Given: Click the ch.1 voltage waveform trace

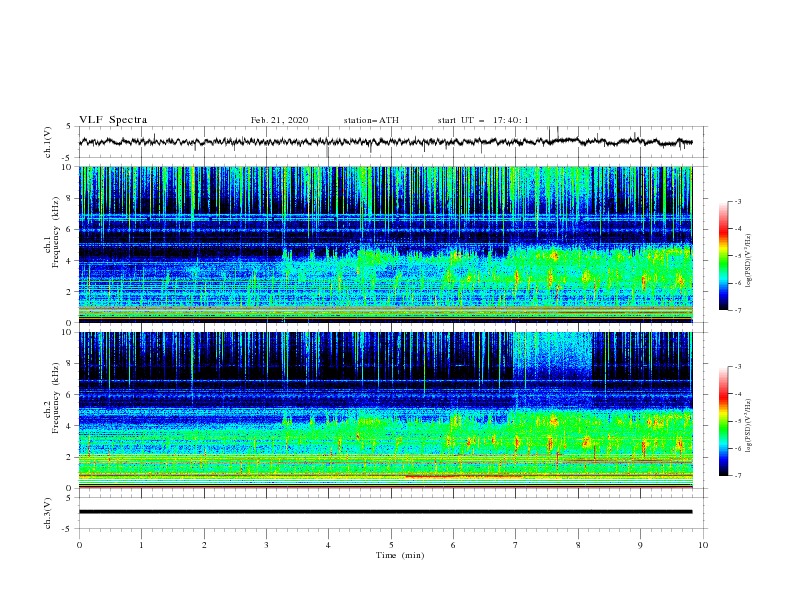Looking at the screenshot, I should tap(385, 142).
